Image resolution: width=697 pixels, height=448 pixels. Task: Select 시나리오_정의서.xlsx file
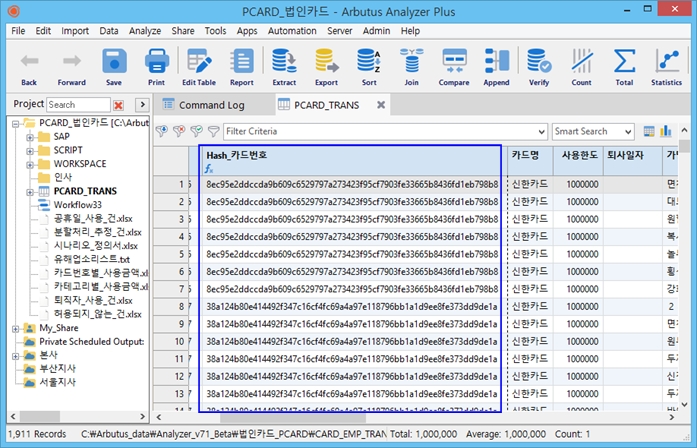tap(96, 246)
